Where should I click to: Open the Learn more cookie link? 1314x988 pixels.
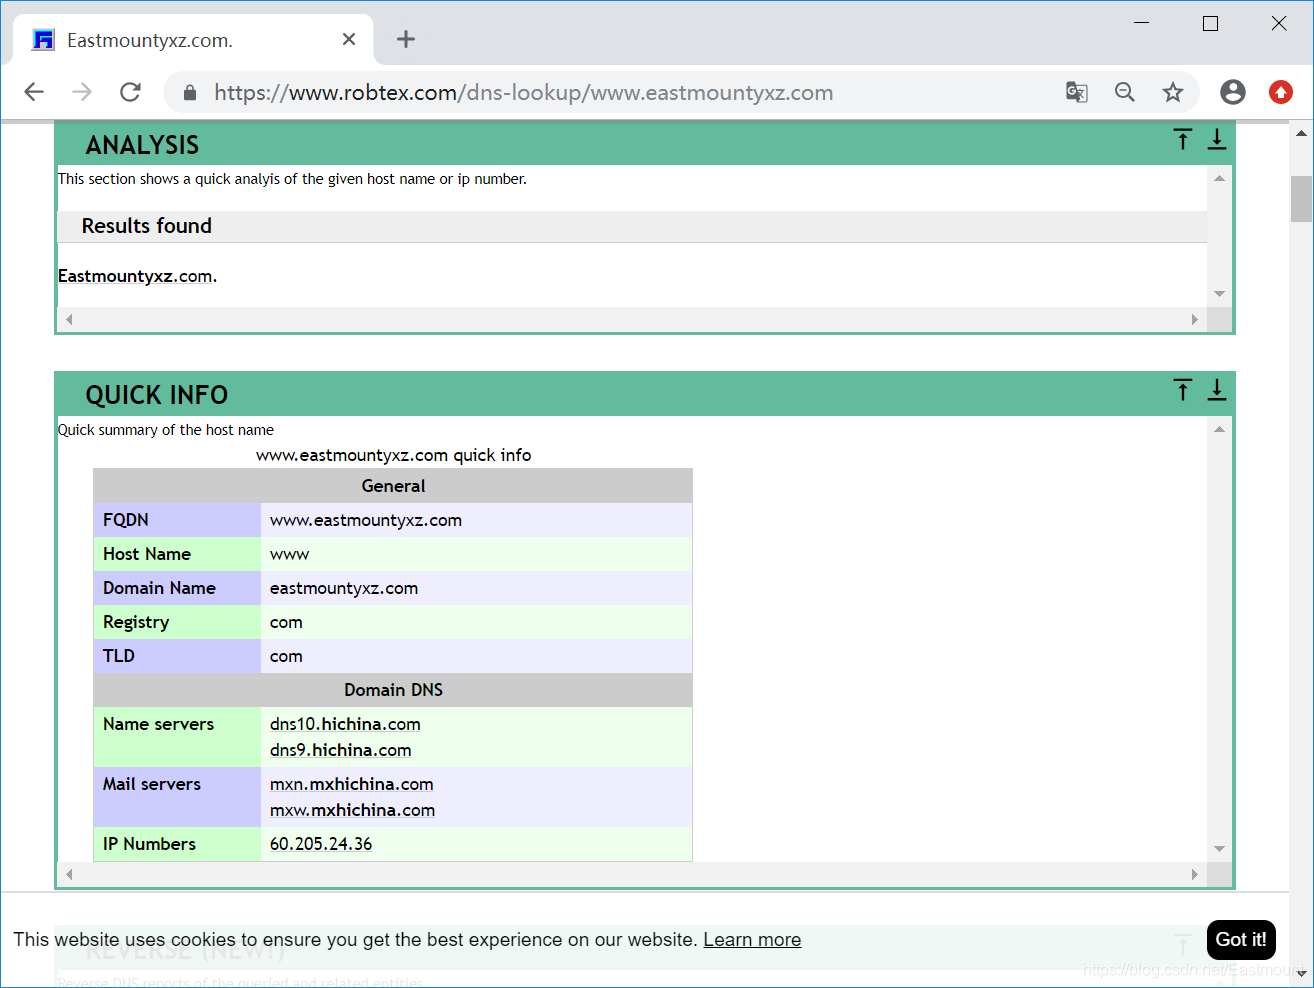pyautogui.click(x=752, y=940)
